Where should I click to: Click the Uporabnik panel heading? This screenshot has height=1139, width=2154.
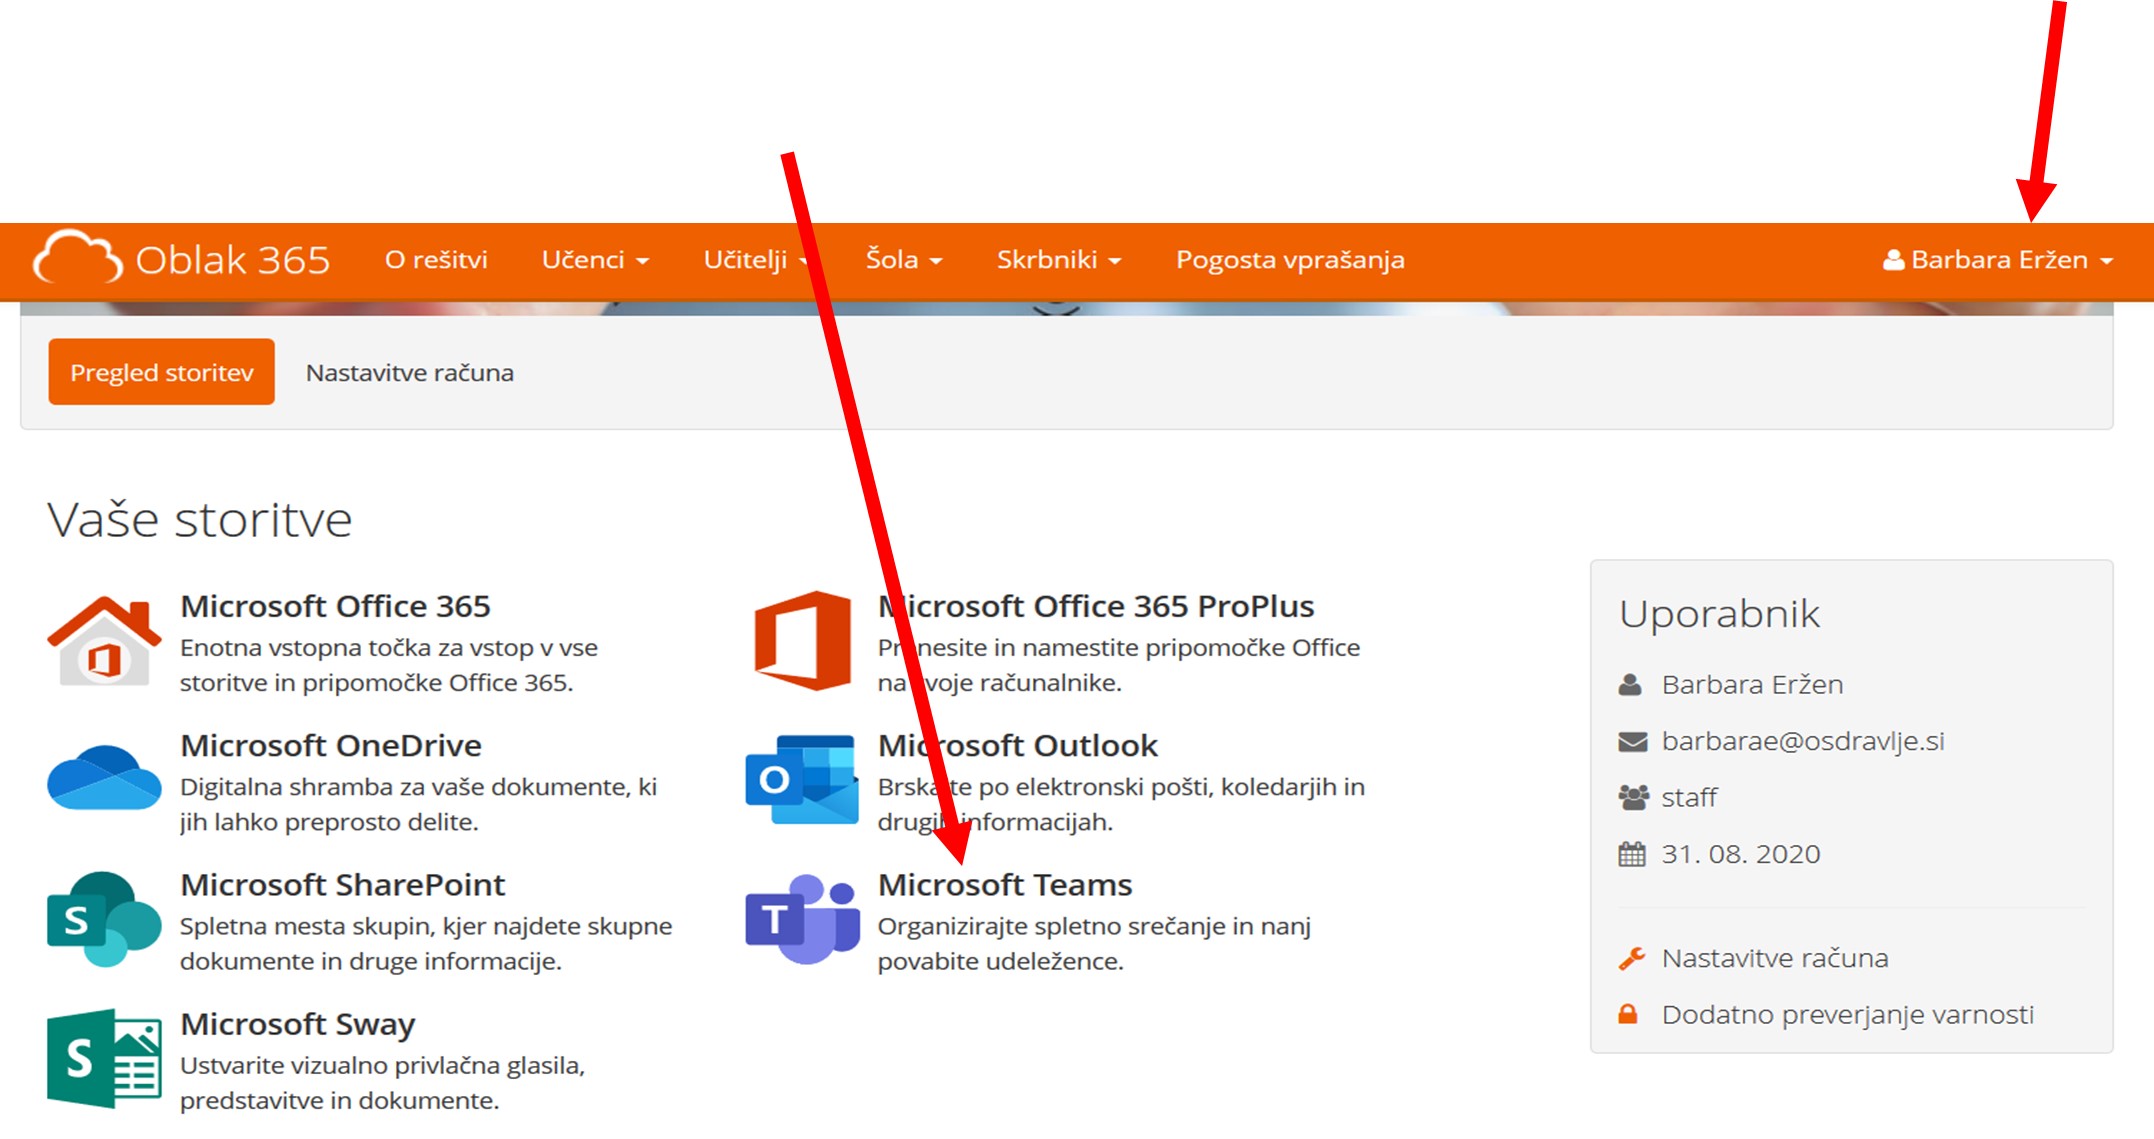pyautogui.click(x=1719, y=614)
